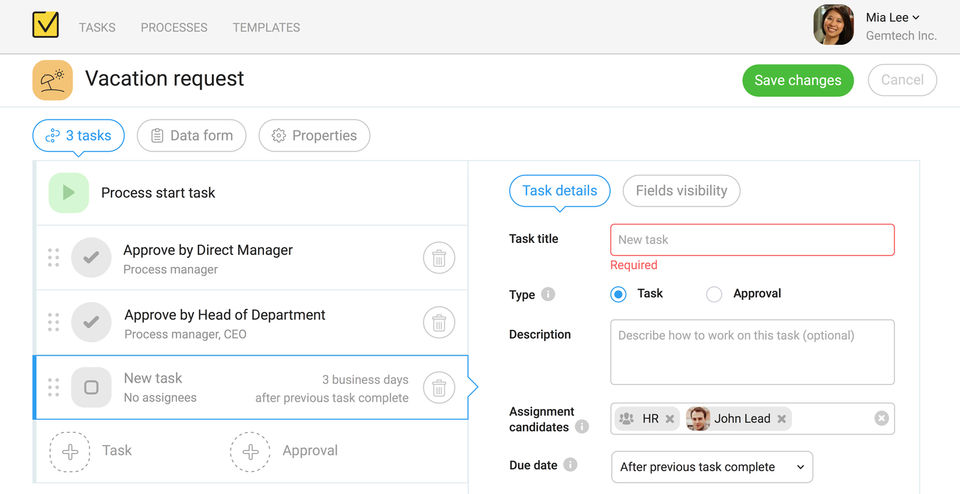Click the Vacation request beach icon
Image resolution: width=960 pixels, height=494 pixels.
click(53, 80)
